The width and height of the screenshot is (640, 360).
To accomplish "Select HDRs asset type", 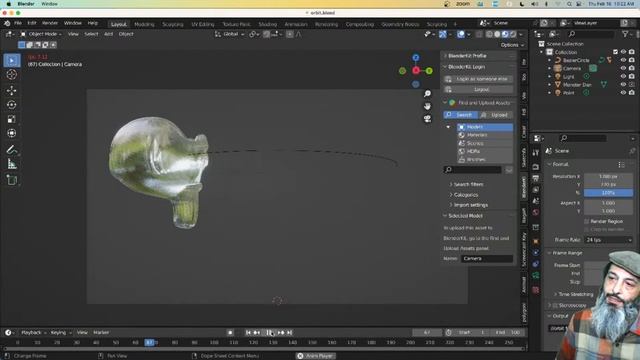I will pos(485,151).
